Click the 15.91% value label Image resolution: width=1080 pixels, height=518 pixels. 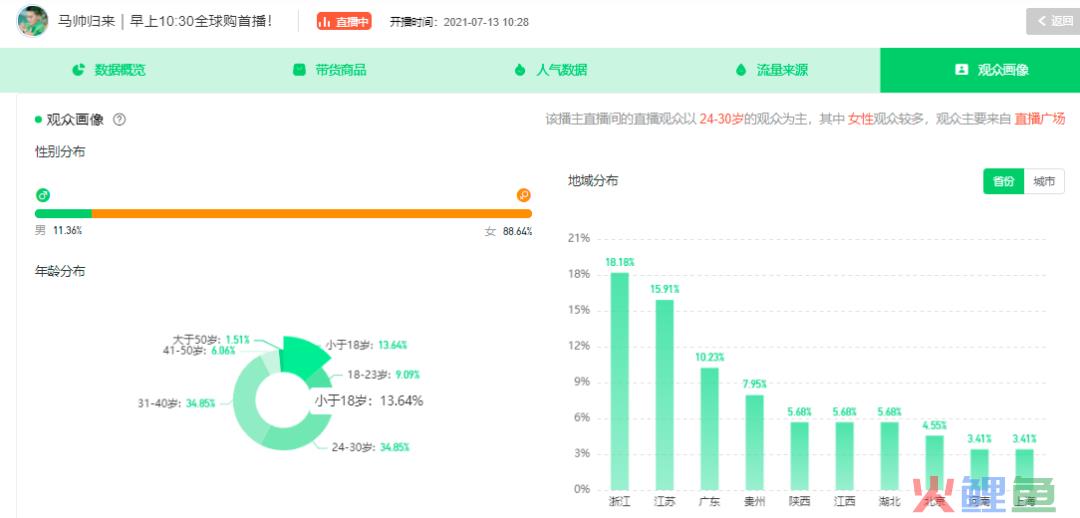pos(665,289)
